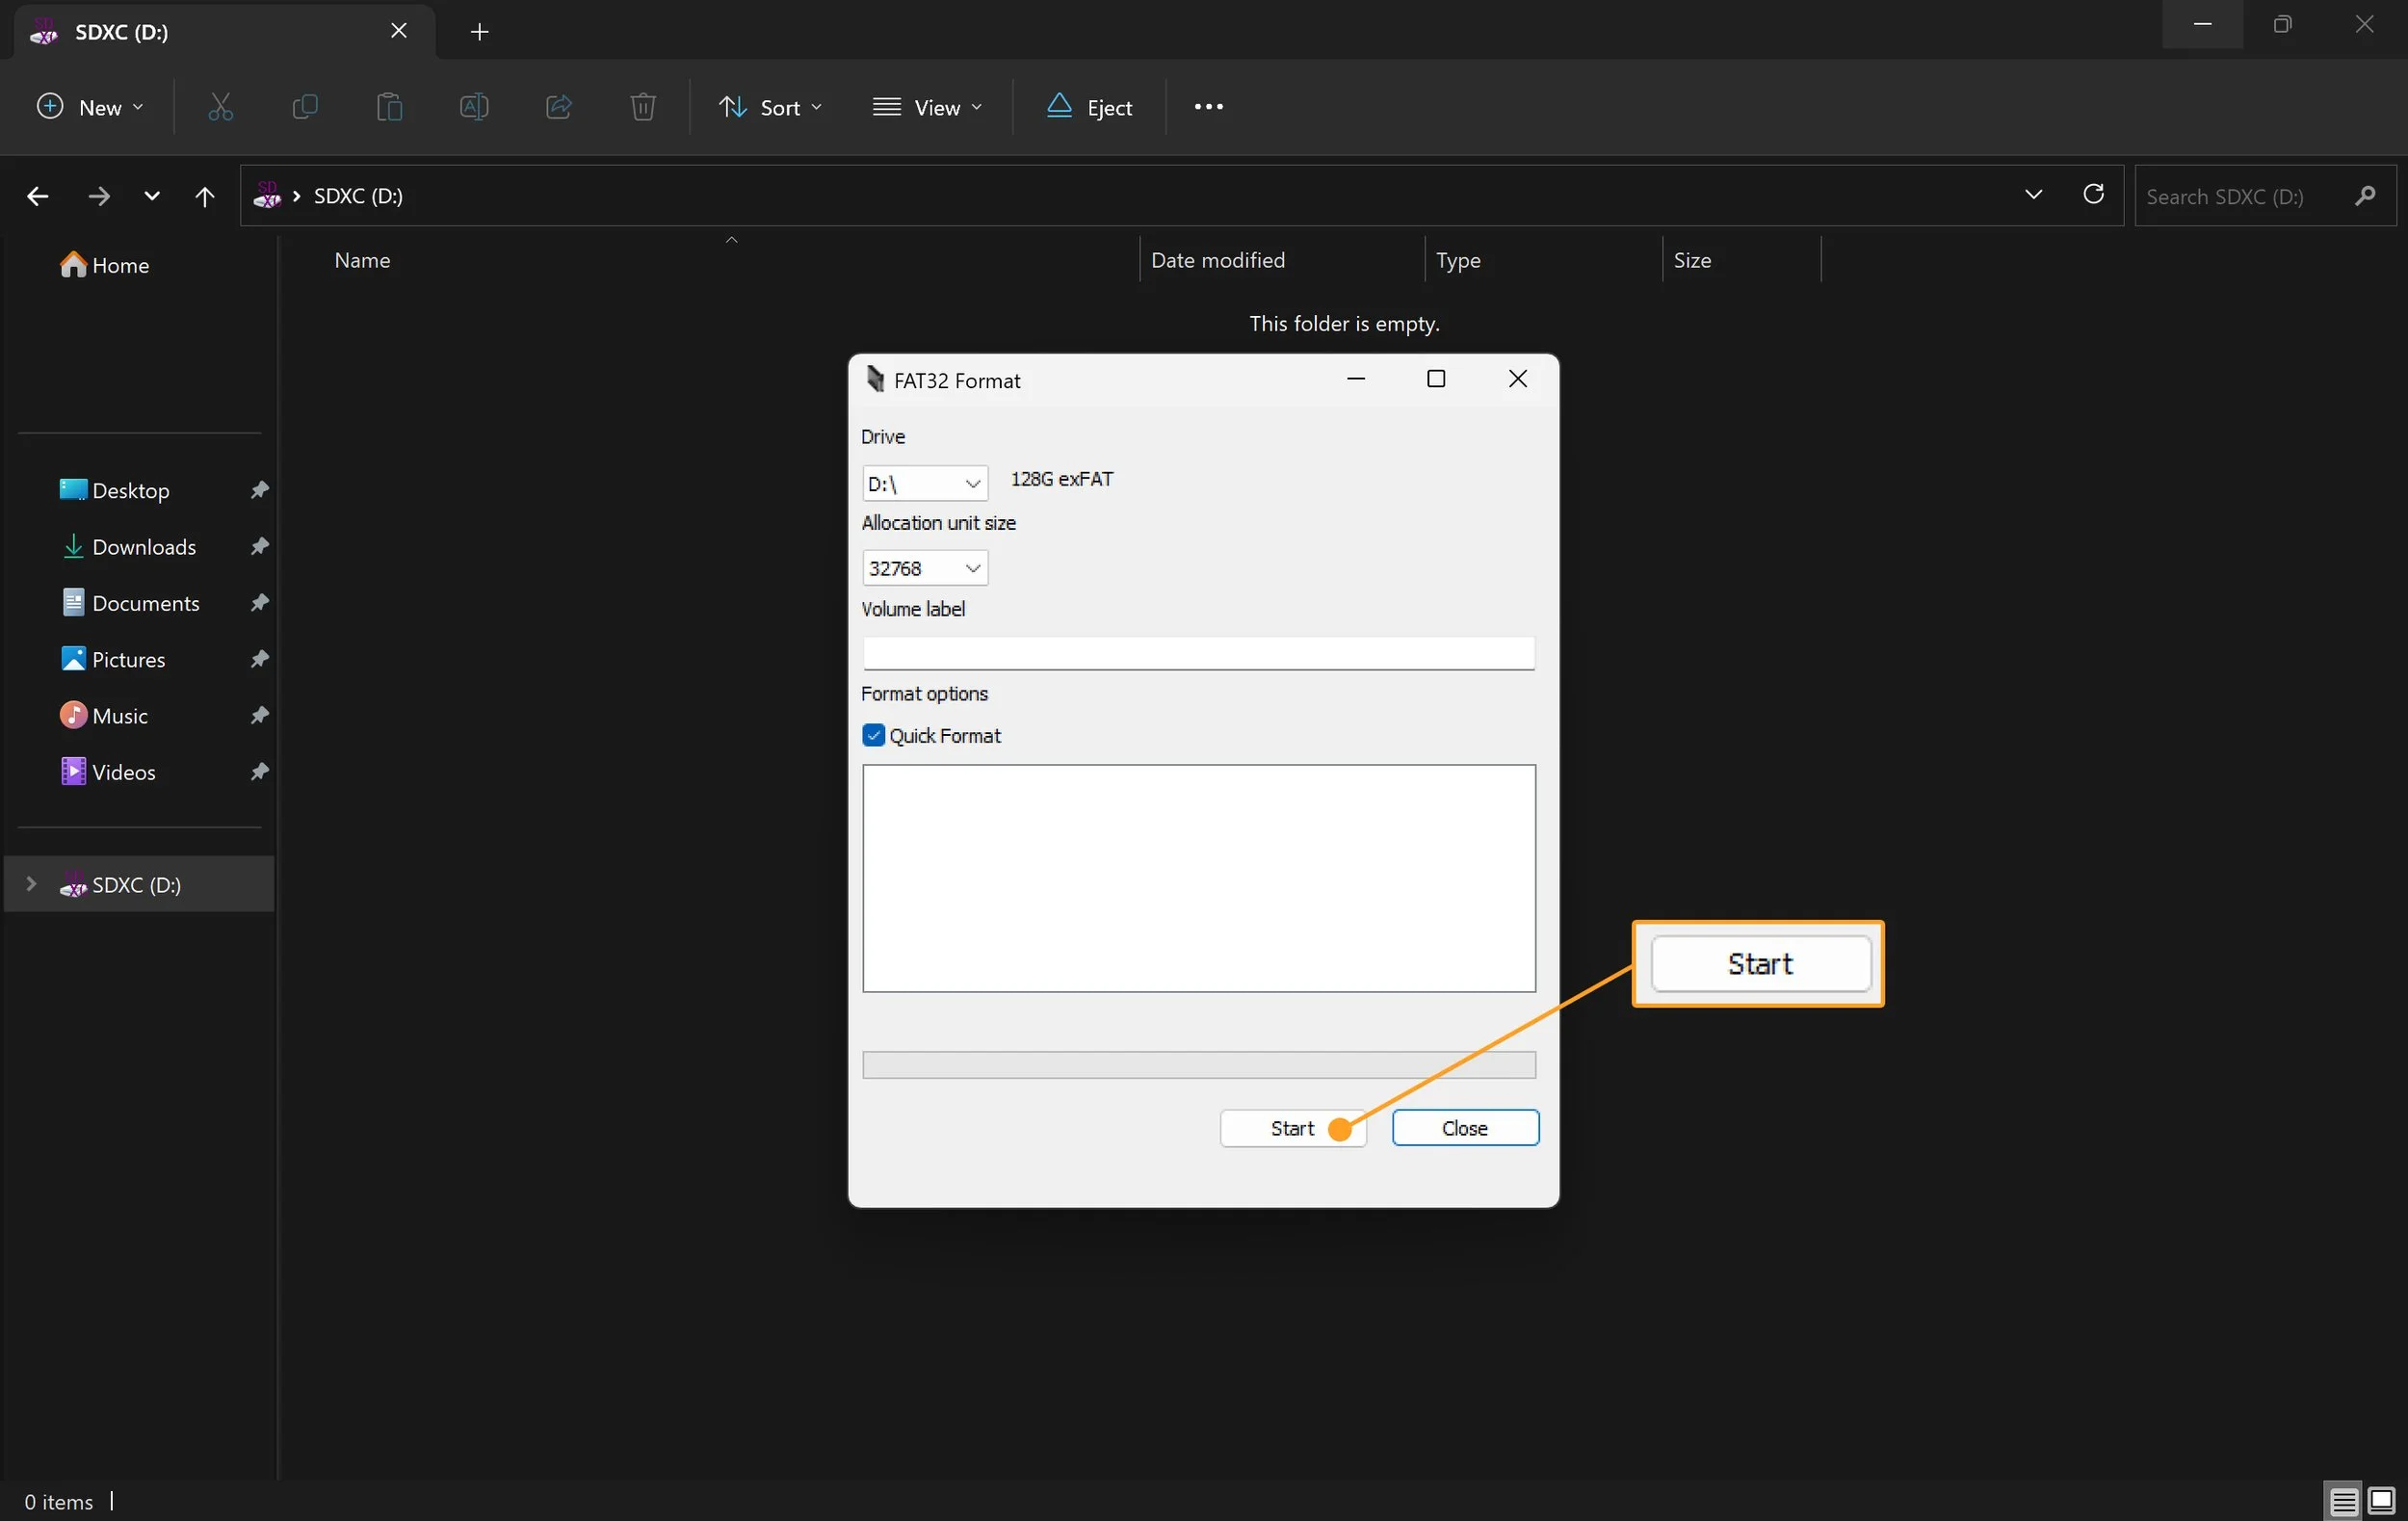Select the Cut tool in the toolbar
The image size is (2408, 1521).
point(220,107)
